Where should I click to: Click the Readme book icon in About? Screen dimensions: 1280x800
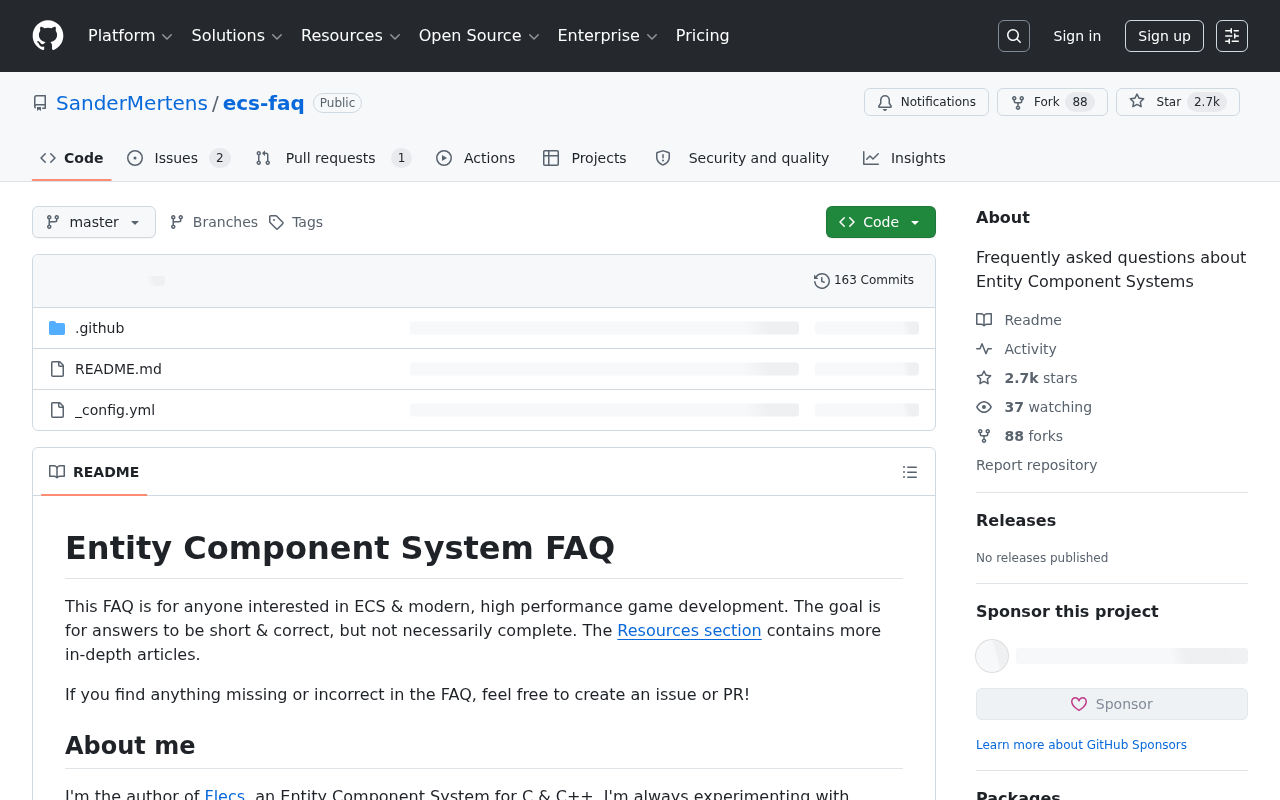(984, 320)
